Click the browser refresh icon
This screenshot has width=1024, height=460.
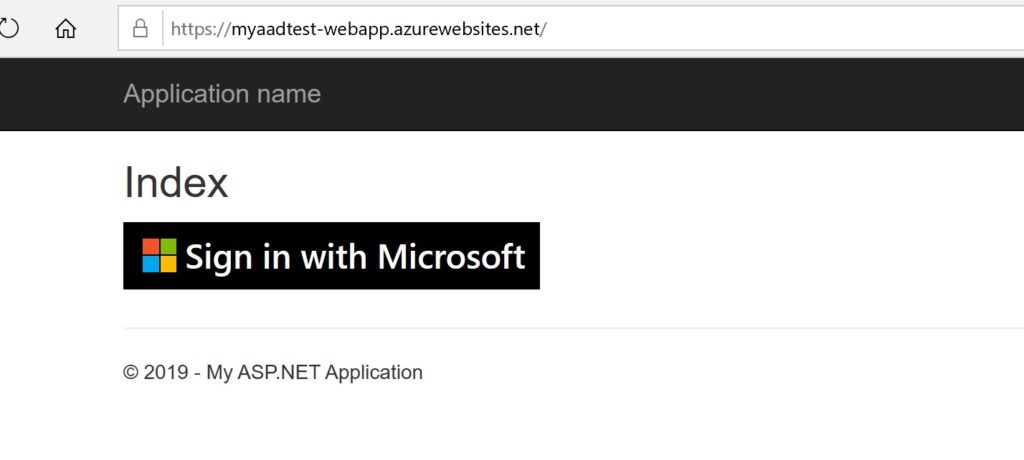[x=8, y=28]
